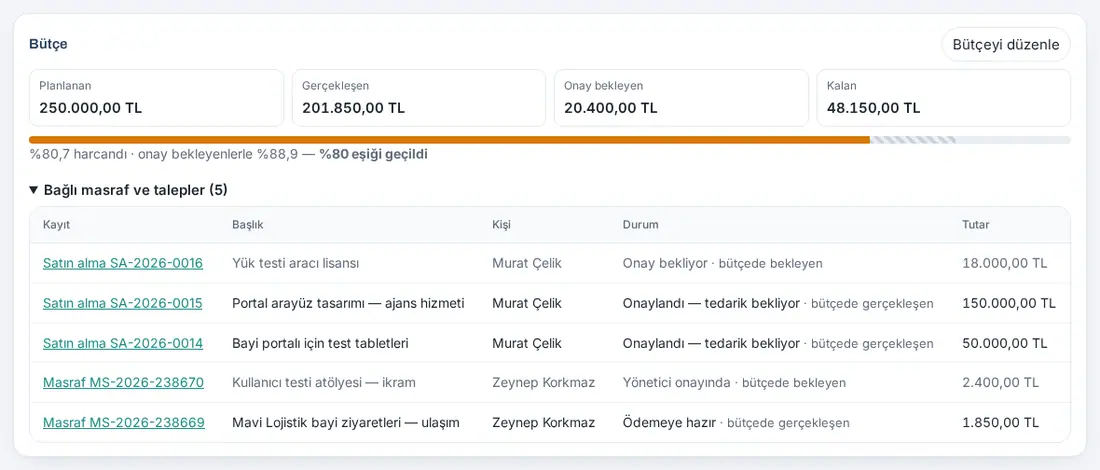Click the Kayıt column header
Screen dimensions: 1100x470
point(57,224)
